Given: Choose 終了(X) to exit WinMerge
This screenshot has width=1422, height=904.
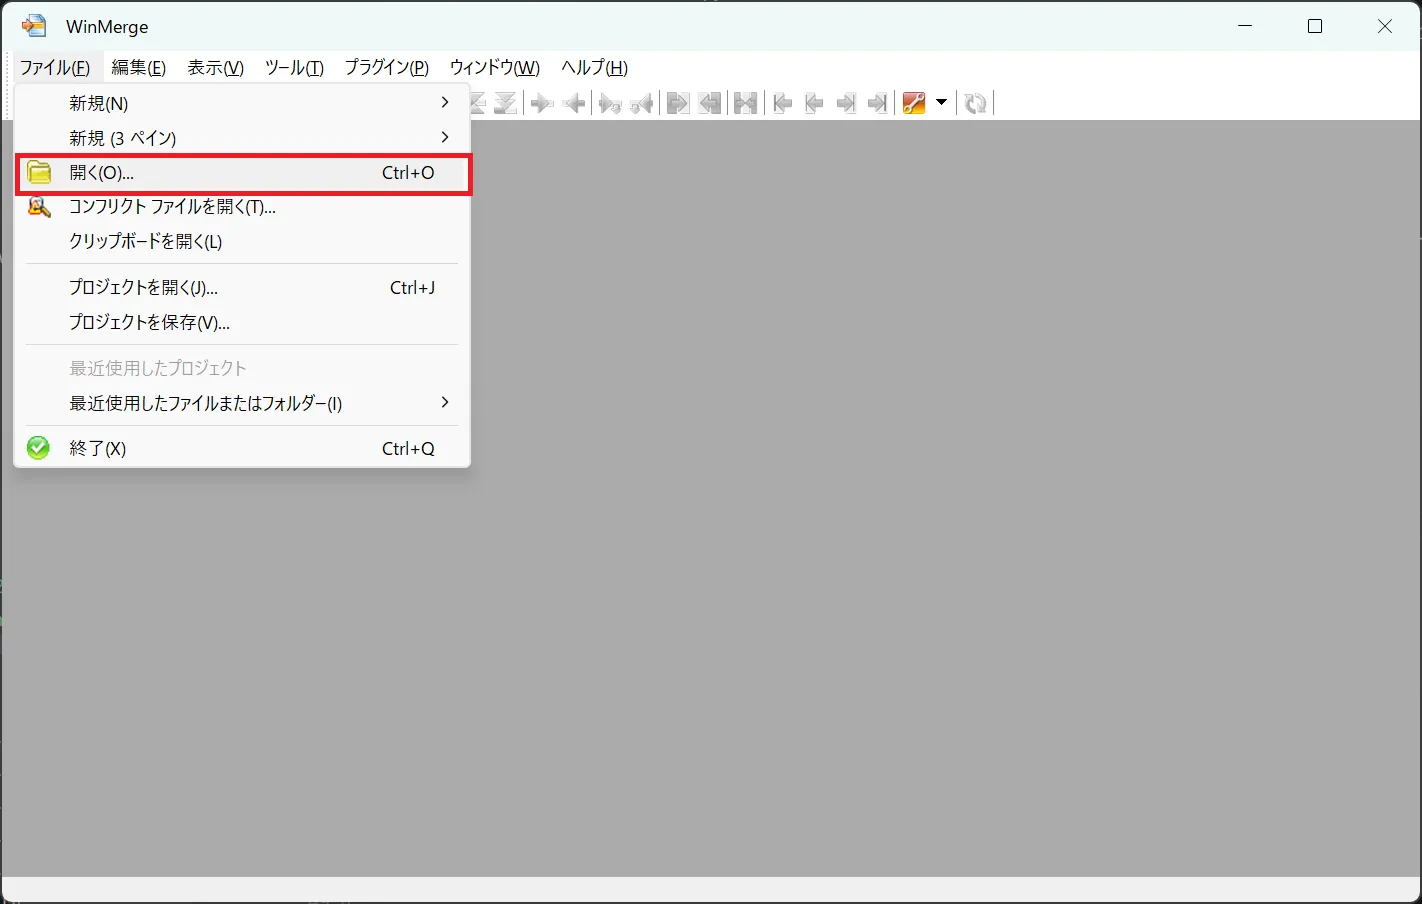Looking at the screenshot, I should [242, 448].
